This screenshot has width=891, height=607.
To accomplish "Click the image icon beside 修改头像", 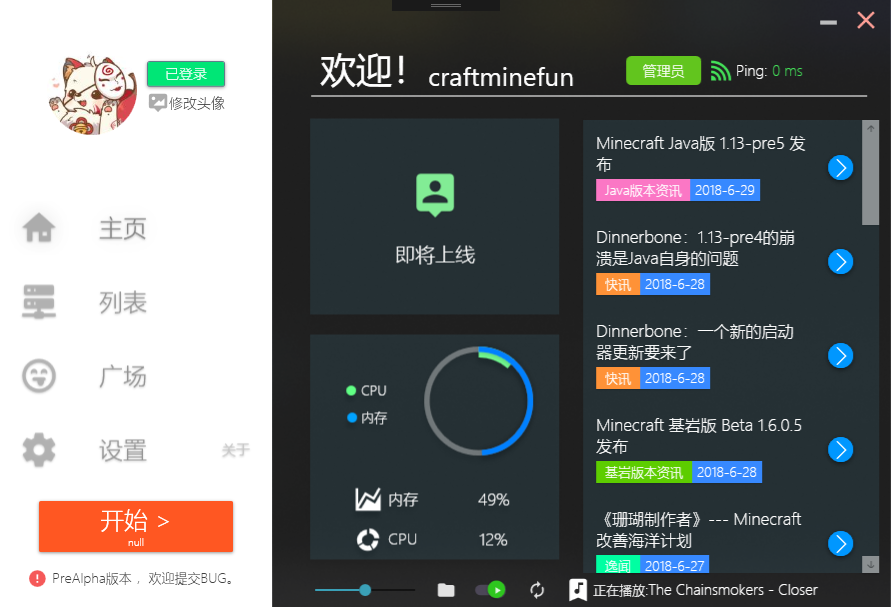I will [157, 103].
